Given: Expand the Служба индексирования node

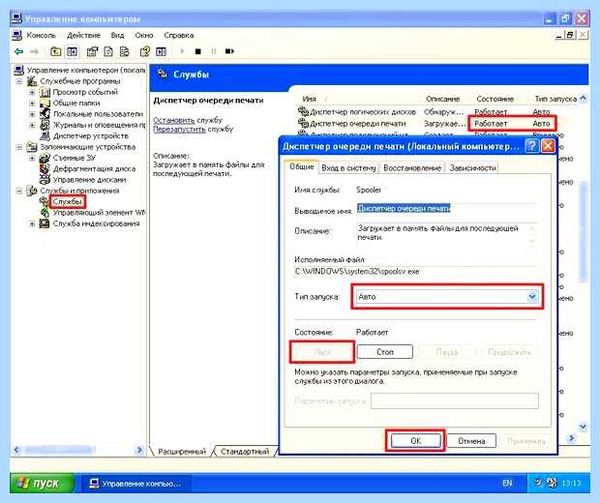Looking at the screenshot, I should (32, 223).
